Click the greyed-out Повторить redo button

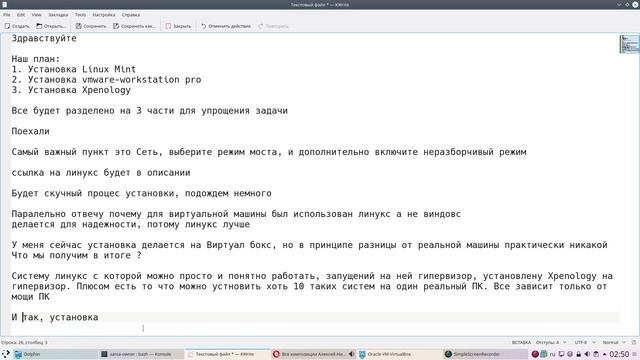(x=273, y=26)
